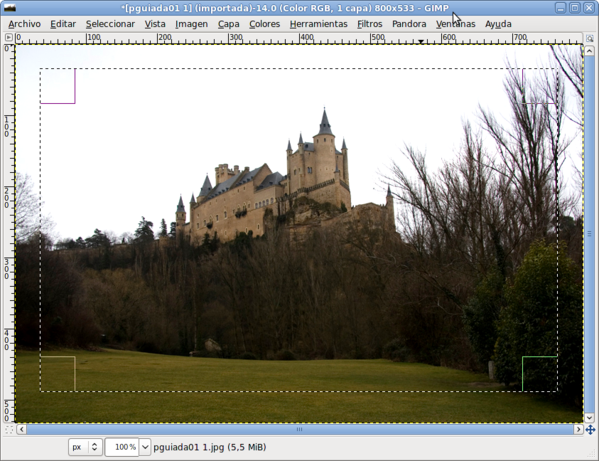599x461 pixels.
Task: Toggle the Quick Mask button
Action: (x=9, y=429)
